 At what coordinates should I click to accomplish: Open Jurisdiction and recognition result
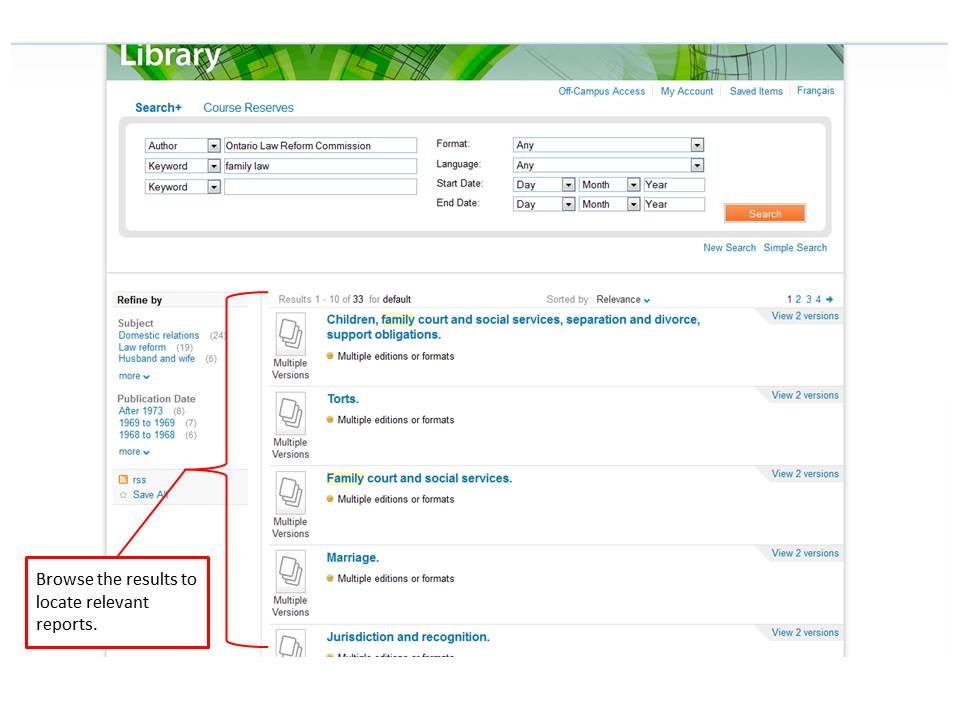pyautogui.click(x=408, y=637)
